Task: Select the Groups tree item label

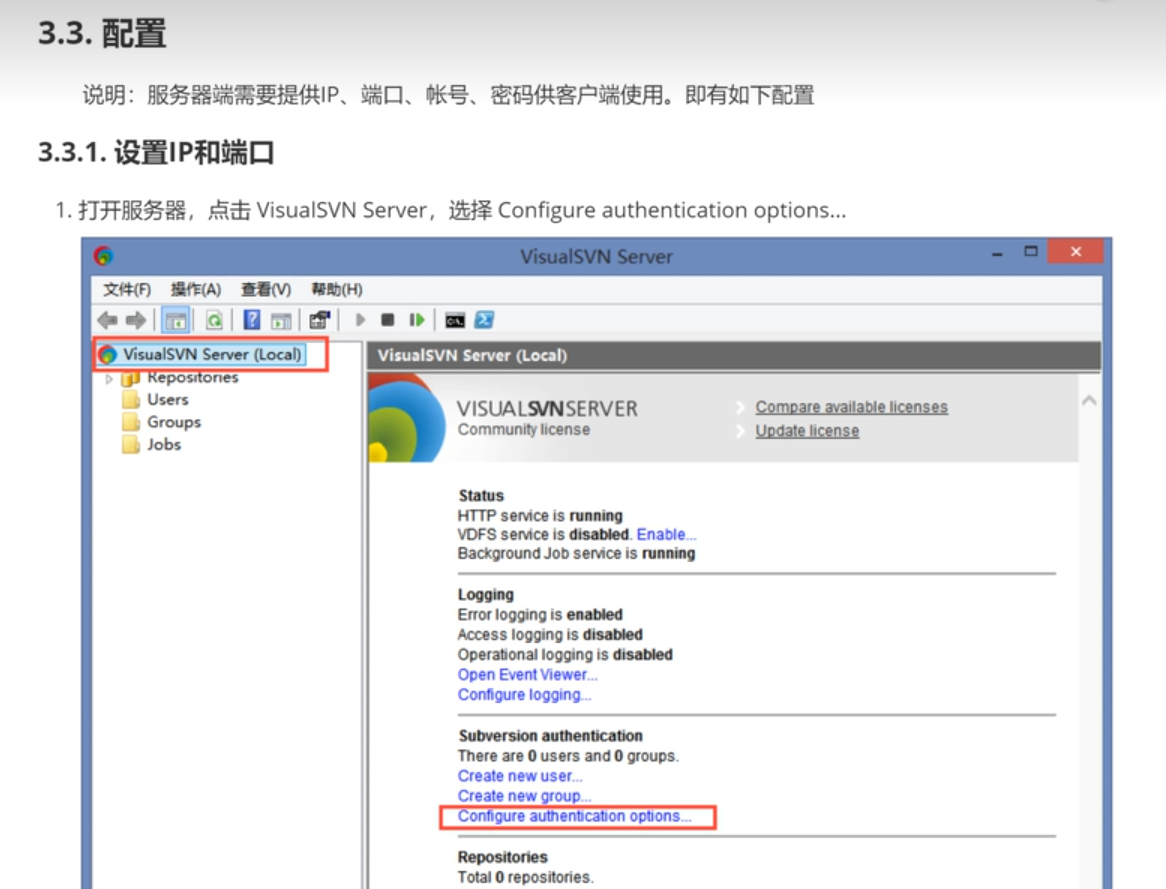Action: pyautogui.click(x=174, y=423)
